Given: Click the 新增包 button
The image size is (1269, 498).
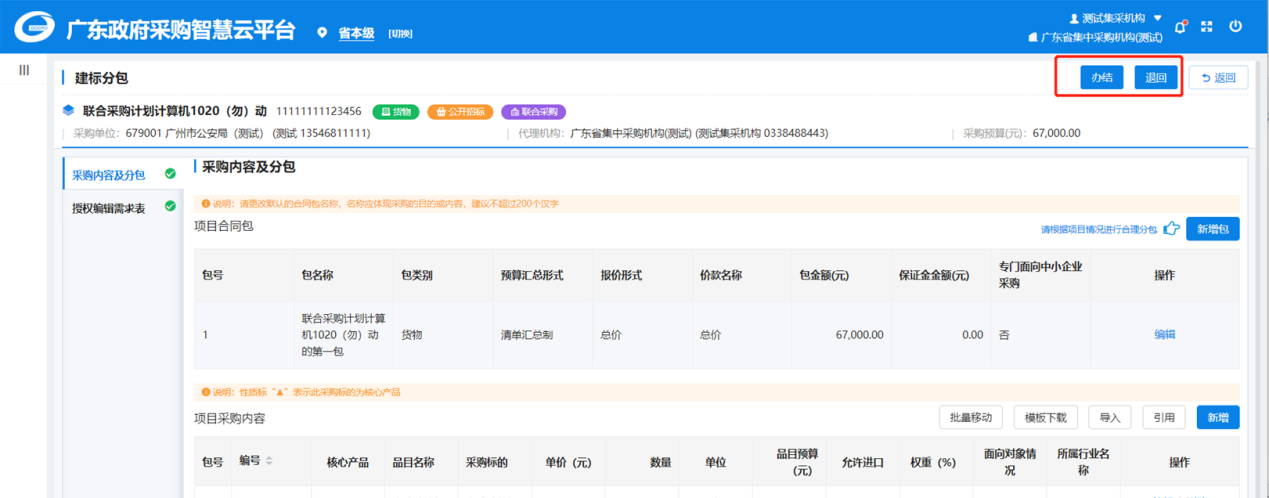Looking at the screenshot, I should tap(1212, 229).
